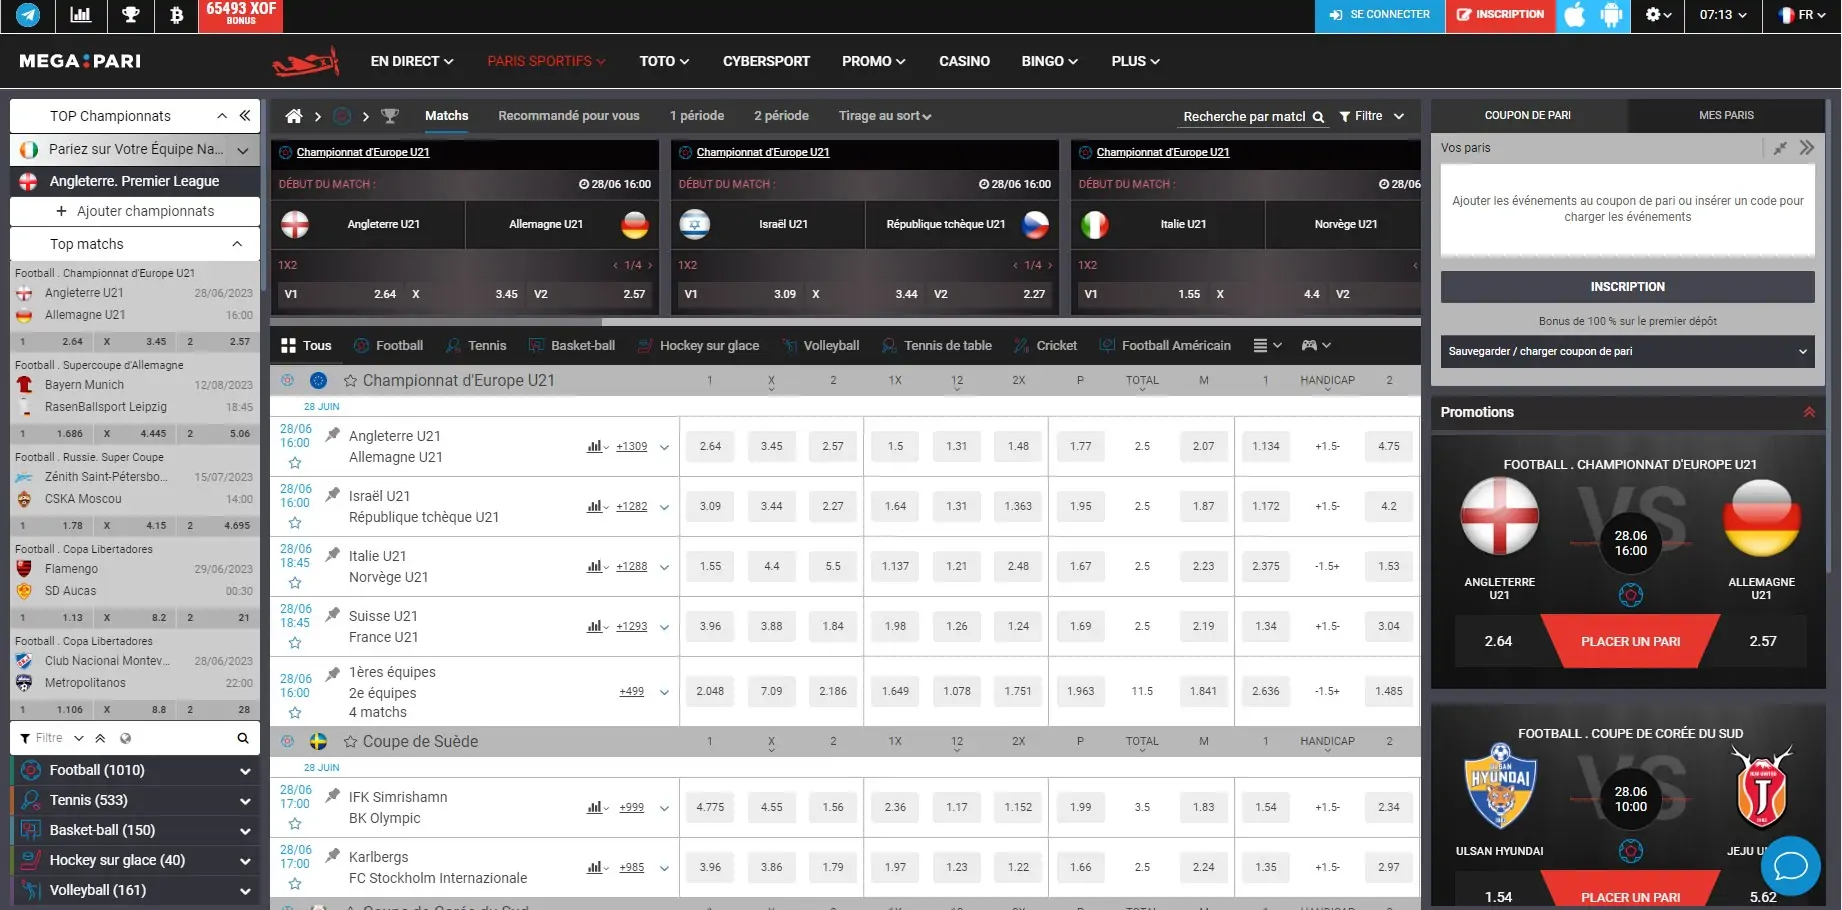Open the CASINO menu item
Screen dimensions: 1842x910
[x=964, y=61]
